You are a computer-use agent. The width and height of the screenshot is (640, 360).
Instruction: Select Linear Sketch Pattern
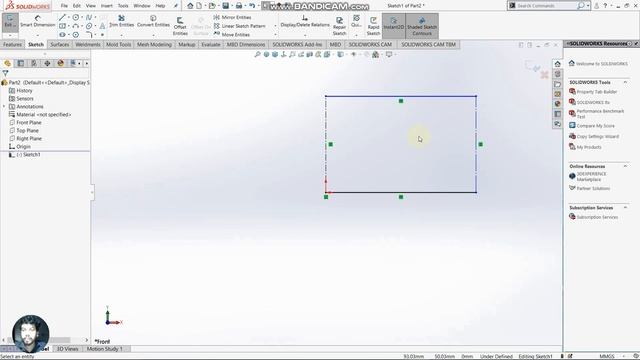coord(240,26)
